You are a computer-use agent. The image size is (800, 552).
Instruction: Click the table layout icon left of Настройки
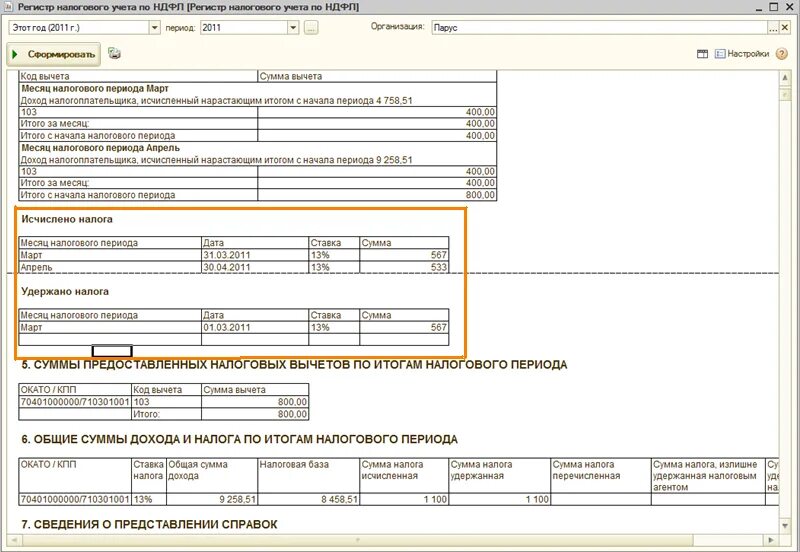(x=703, y=54)
